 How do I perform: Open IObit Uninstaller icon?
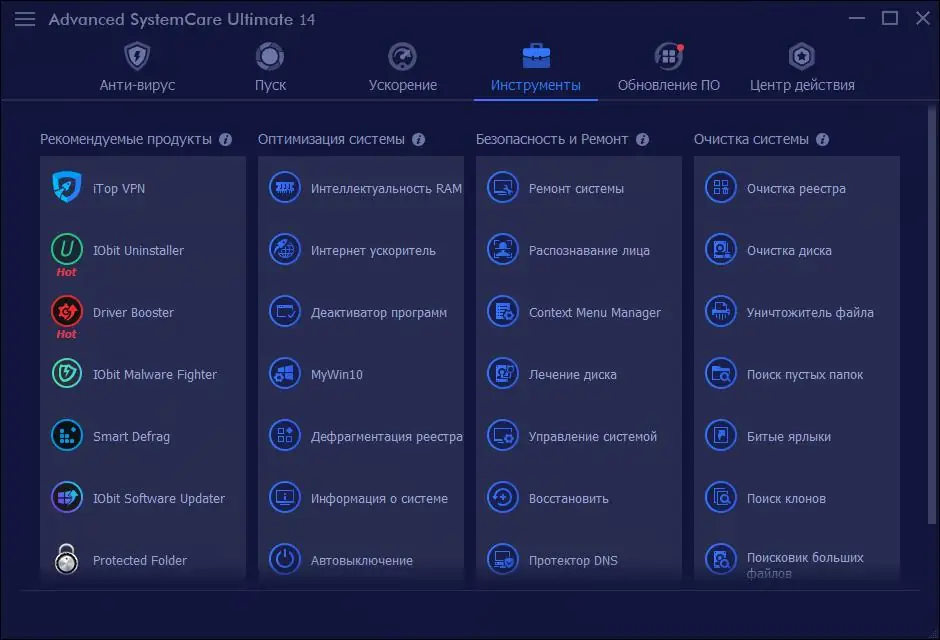[x=67, y=249]
